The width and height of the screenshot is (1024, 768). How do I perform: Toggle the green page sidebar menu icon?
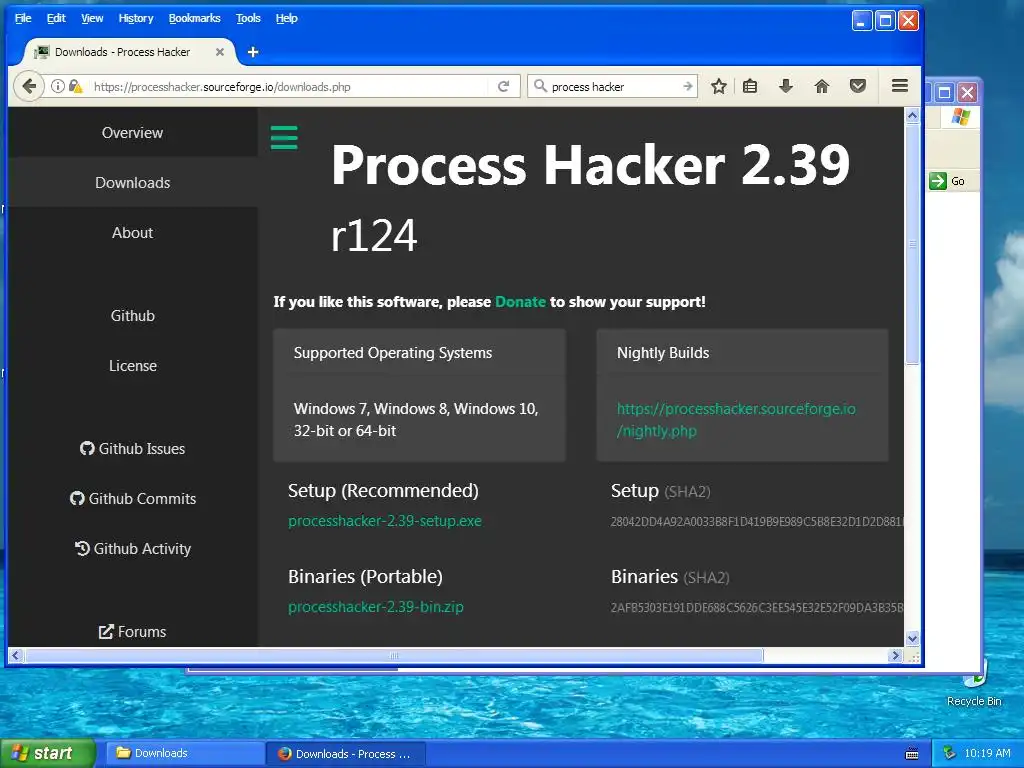coord(284,137)
